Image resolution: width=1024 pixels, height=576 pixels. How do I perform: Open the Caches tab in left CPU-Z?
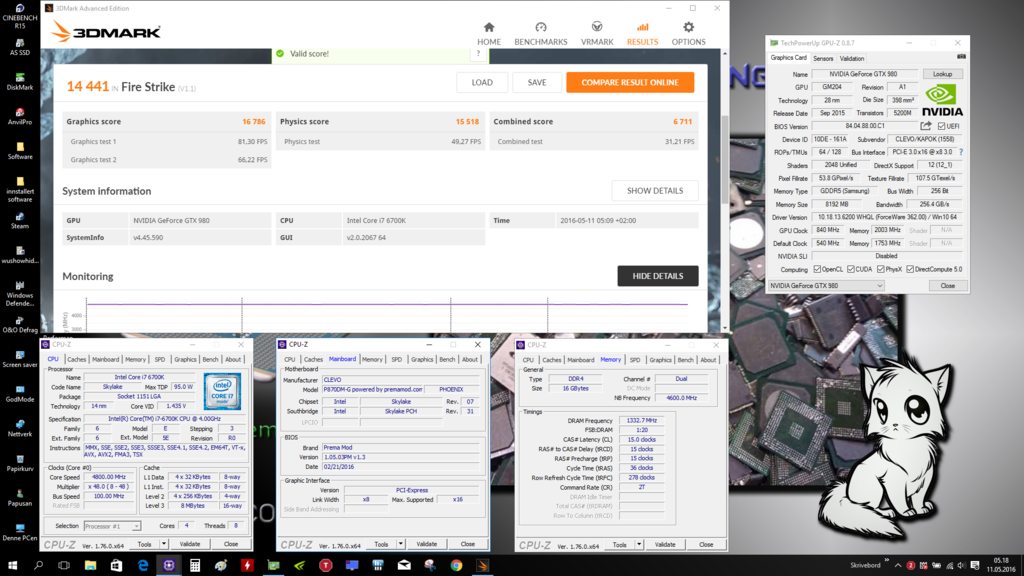tap(76, 359)
